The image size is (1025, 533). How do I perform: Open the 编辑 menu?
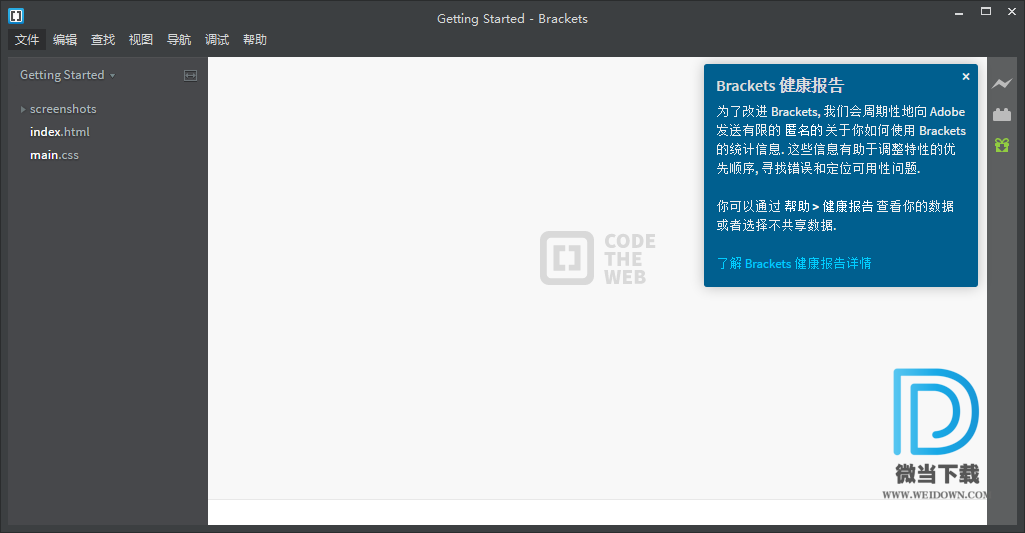coord(65,40)
